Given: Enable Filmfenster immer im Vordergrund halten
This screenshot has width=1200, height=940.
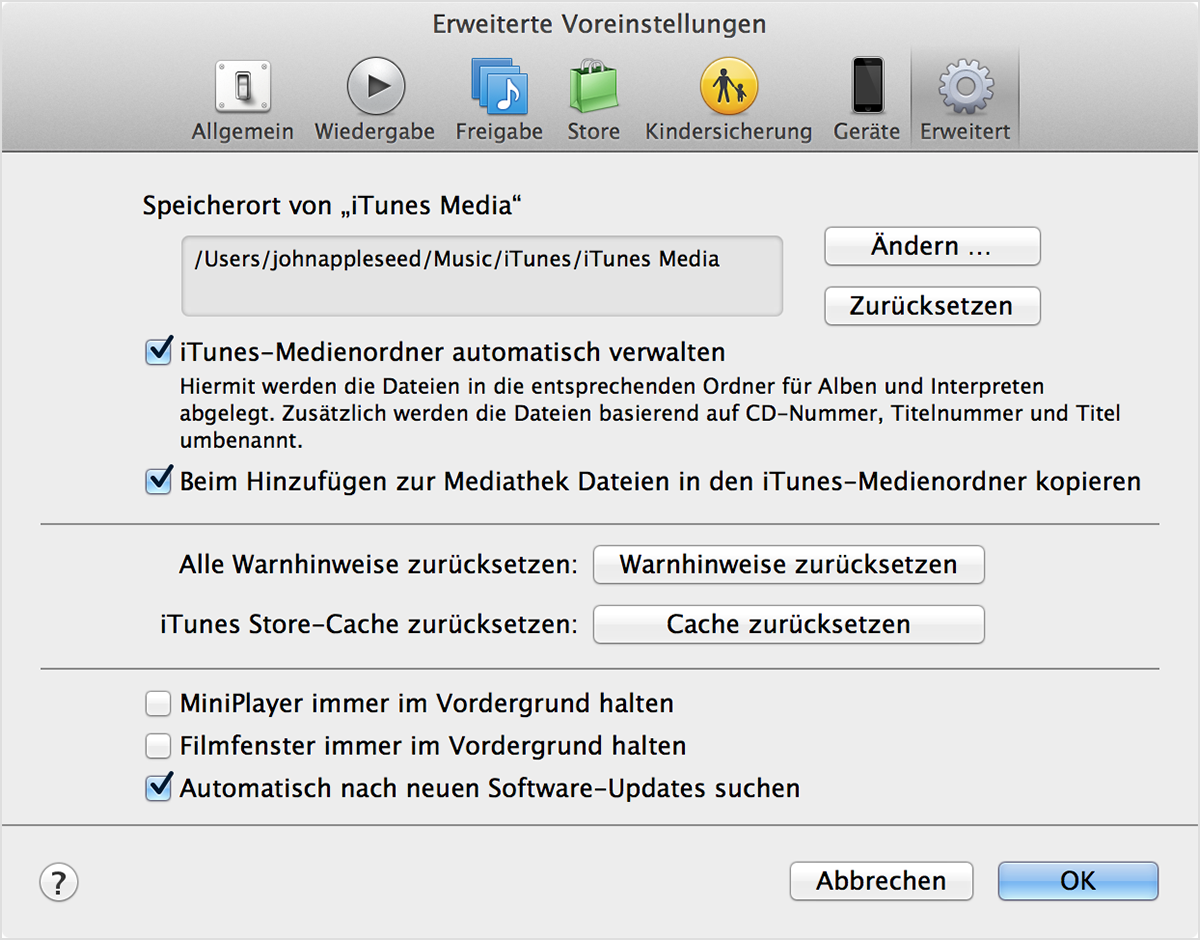Looking at the screenshot, I should [x=159, y=746].
